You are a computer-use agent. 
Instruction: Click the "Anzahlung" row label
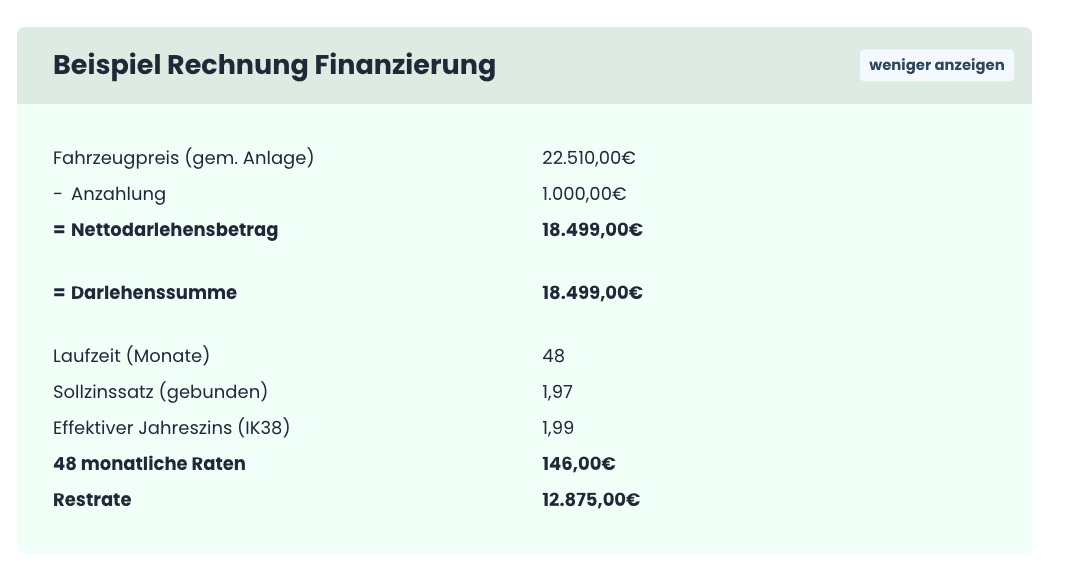118,194
